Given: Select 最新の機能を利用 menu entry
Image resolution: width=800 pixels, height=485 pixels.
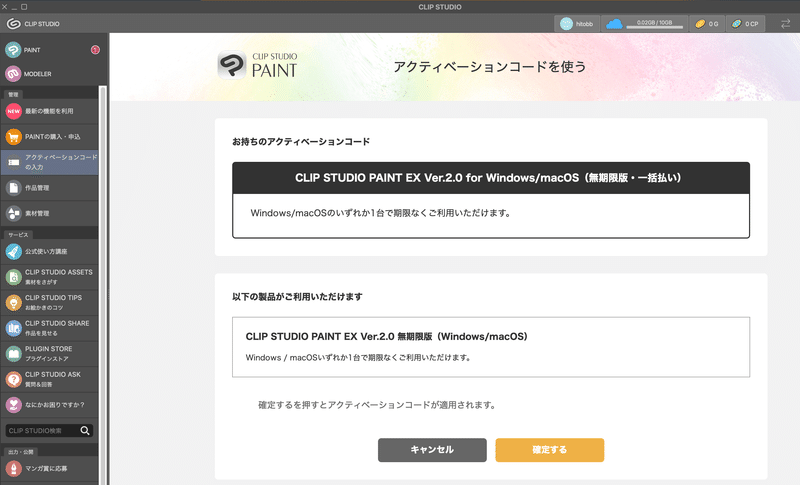Looking at the screenshot, I should point(49,111).
